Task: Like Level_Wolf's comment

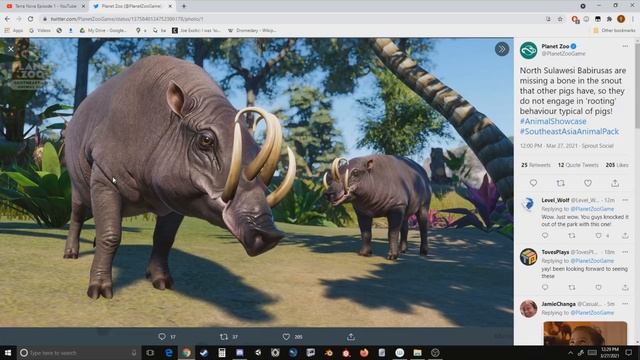Action: (x=598, y=236)
